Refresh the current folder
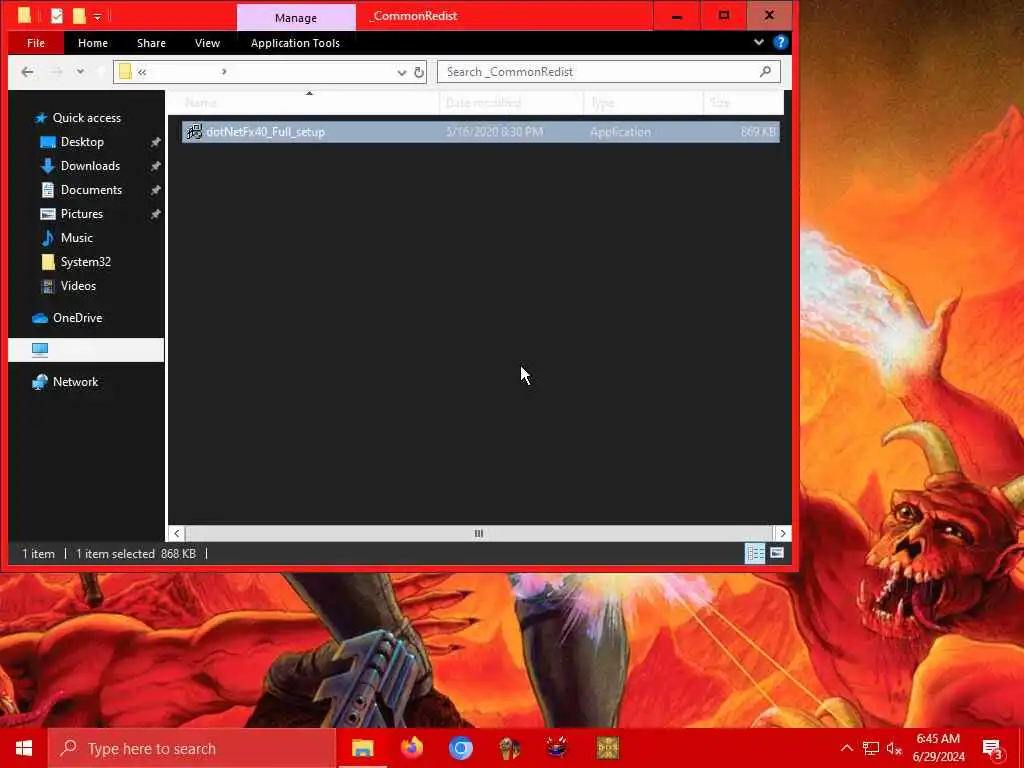Viewport: 1024px width, 768px height. click(x=419, y=72)
